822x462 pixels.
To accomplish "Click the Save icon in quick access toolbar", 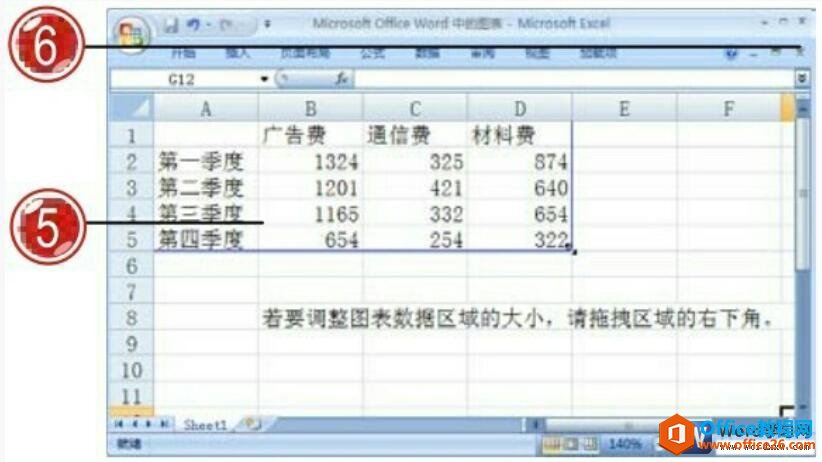I will coord(170,25).
